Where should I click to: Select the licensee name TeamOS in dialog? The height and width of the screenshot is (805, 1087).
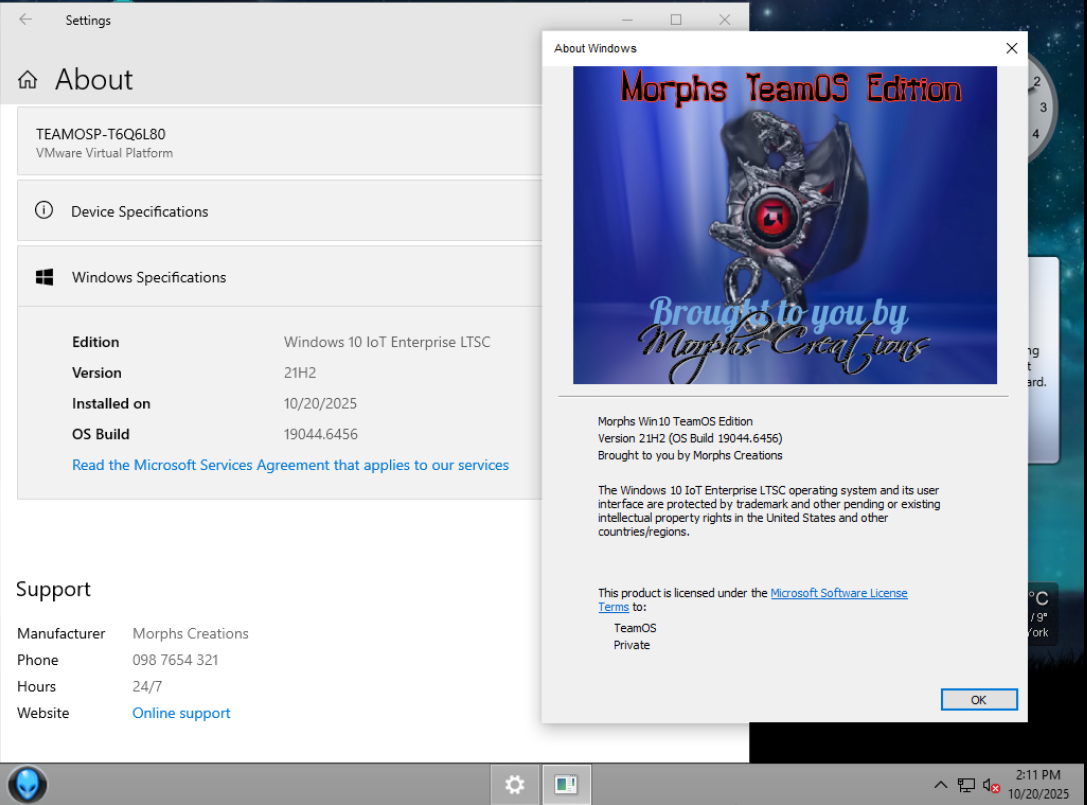[x=635, y=628]
